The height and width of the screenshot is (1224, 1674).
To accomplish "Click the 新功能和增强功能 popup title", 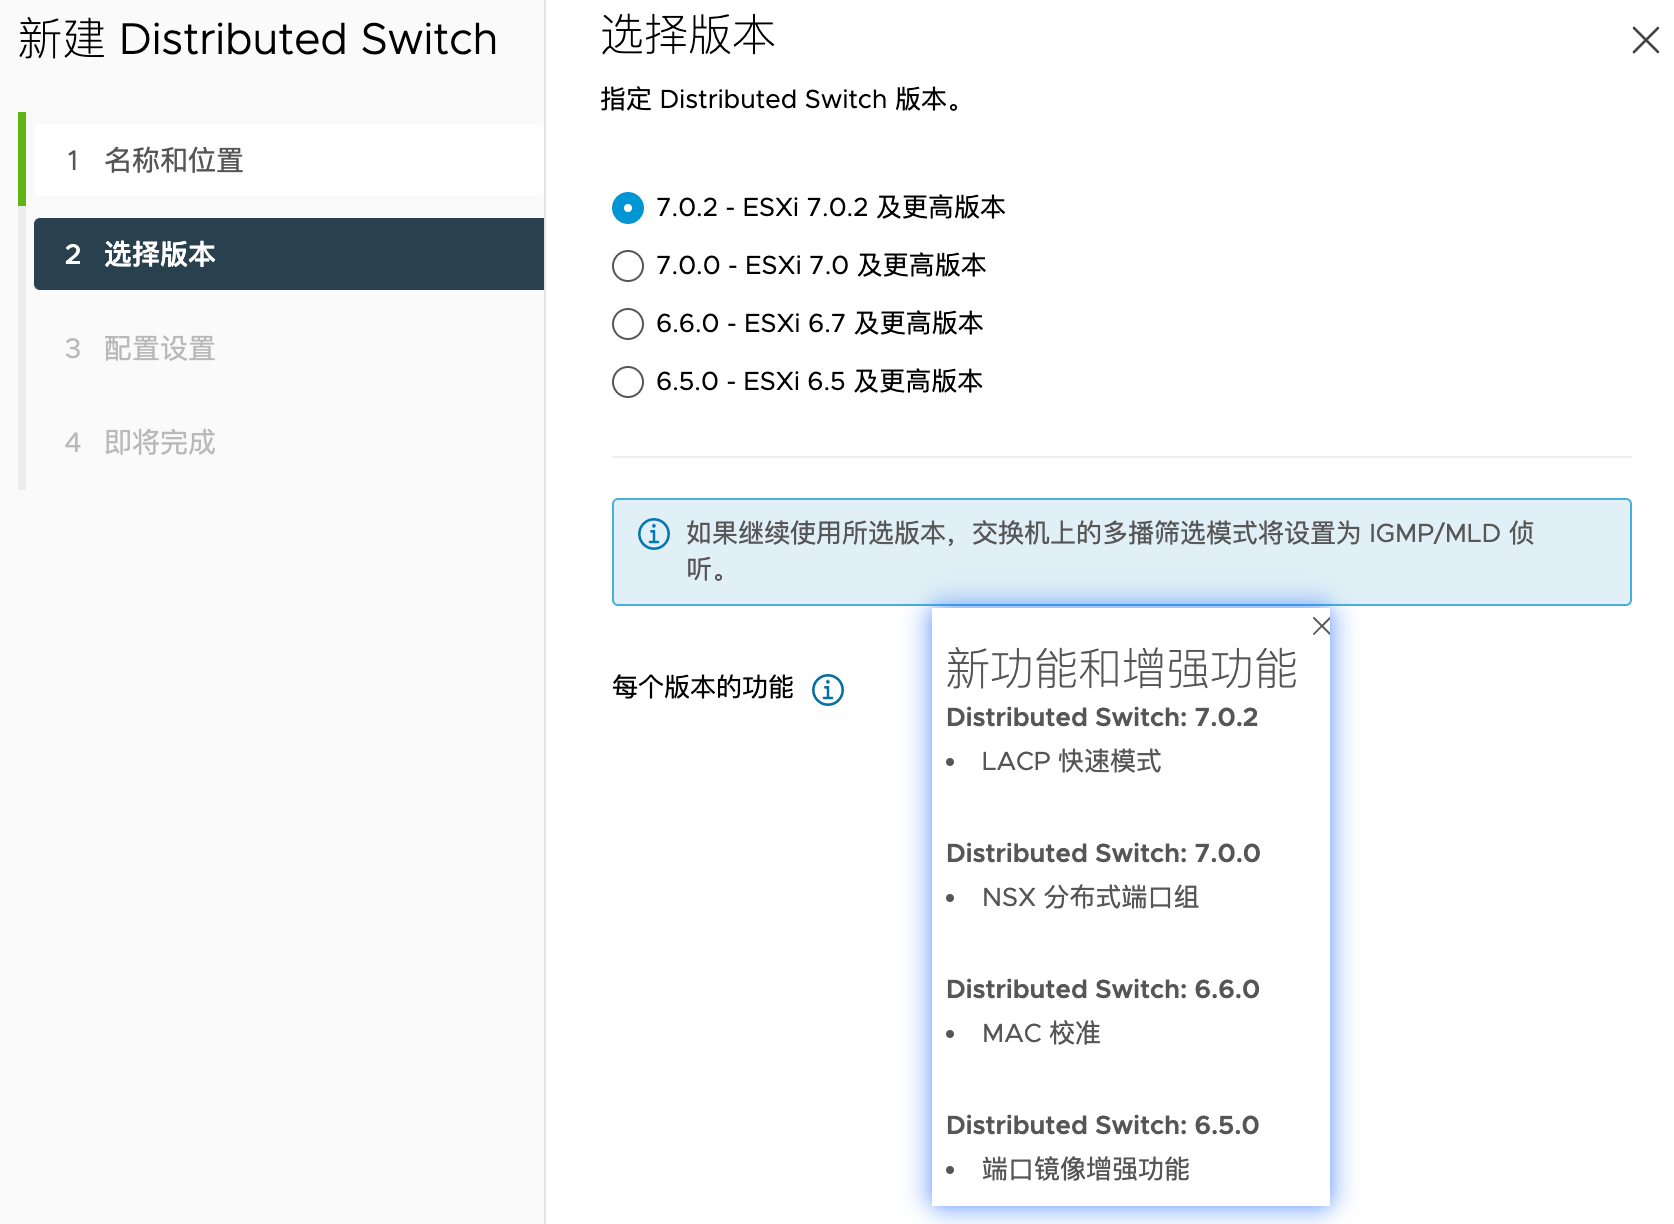I will point(1122,668).
